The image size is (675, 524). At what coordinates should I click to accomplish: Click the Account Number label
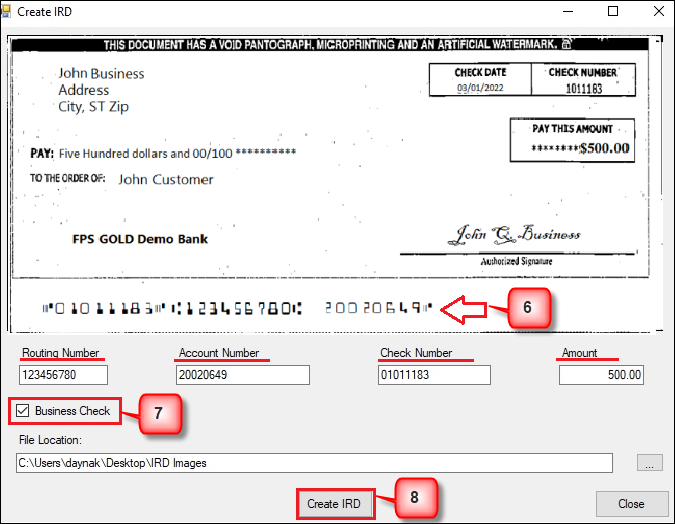219,353
